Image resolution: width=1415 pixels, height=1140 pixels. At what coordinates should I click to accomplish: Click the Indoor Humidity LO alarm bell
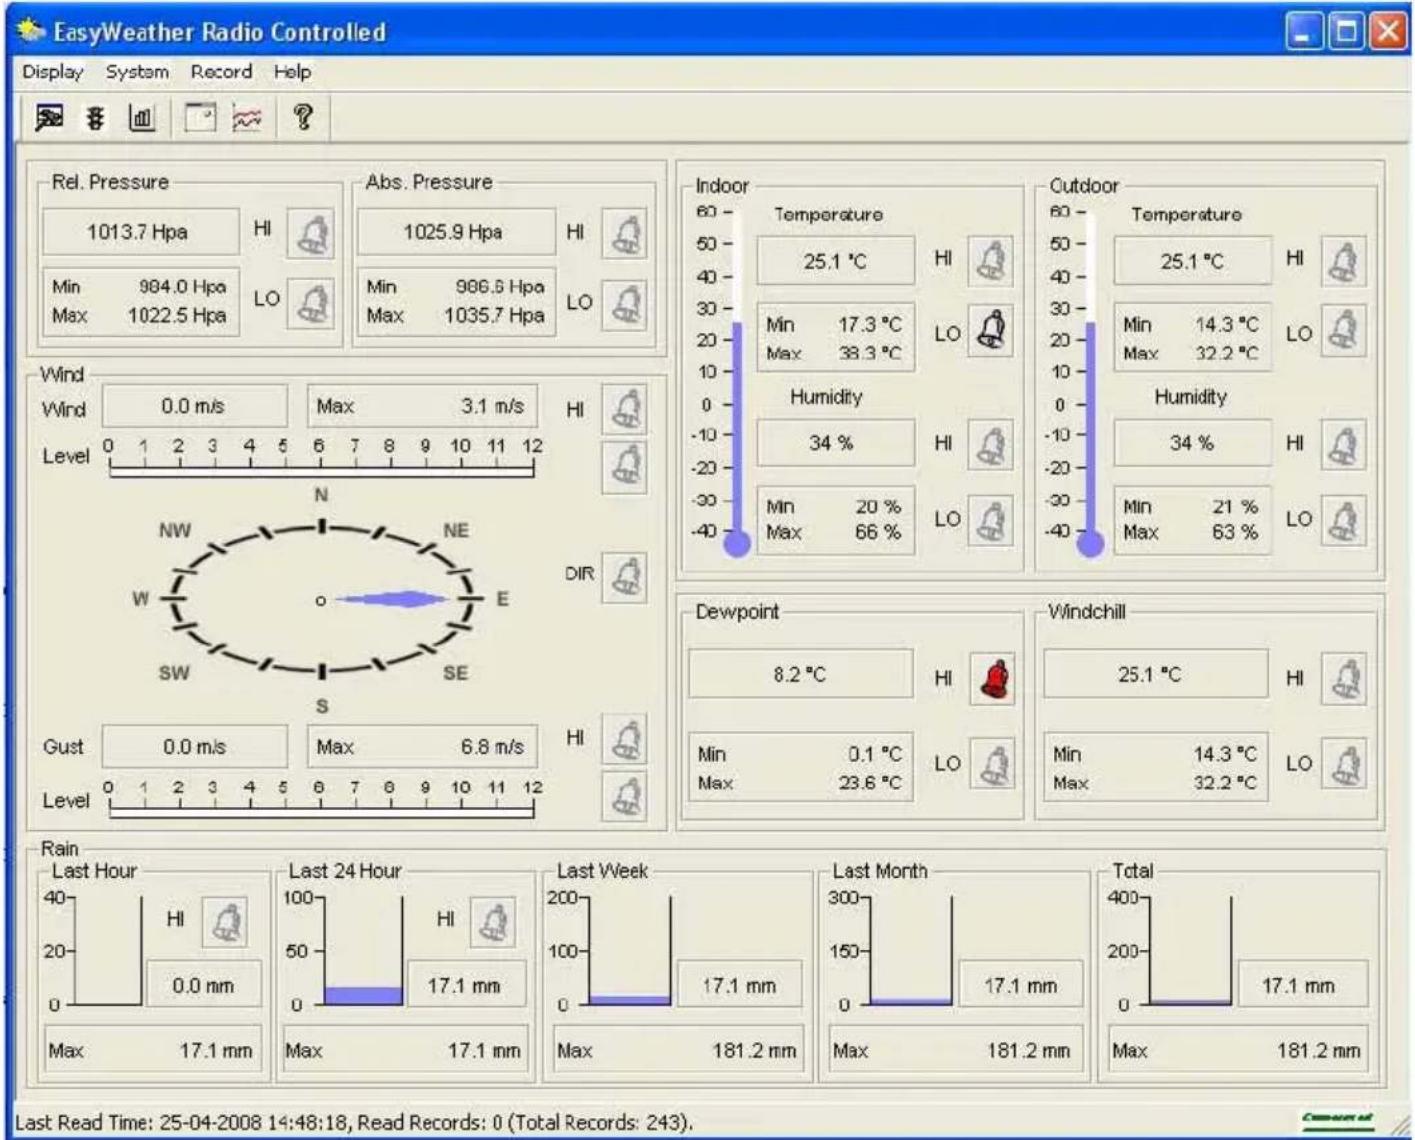(x=991, y=520)
